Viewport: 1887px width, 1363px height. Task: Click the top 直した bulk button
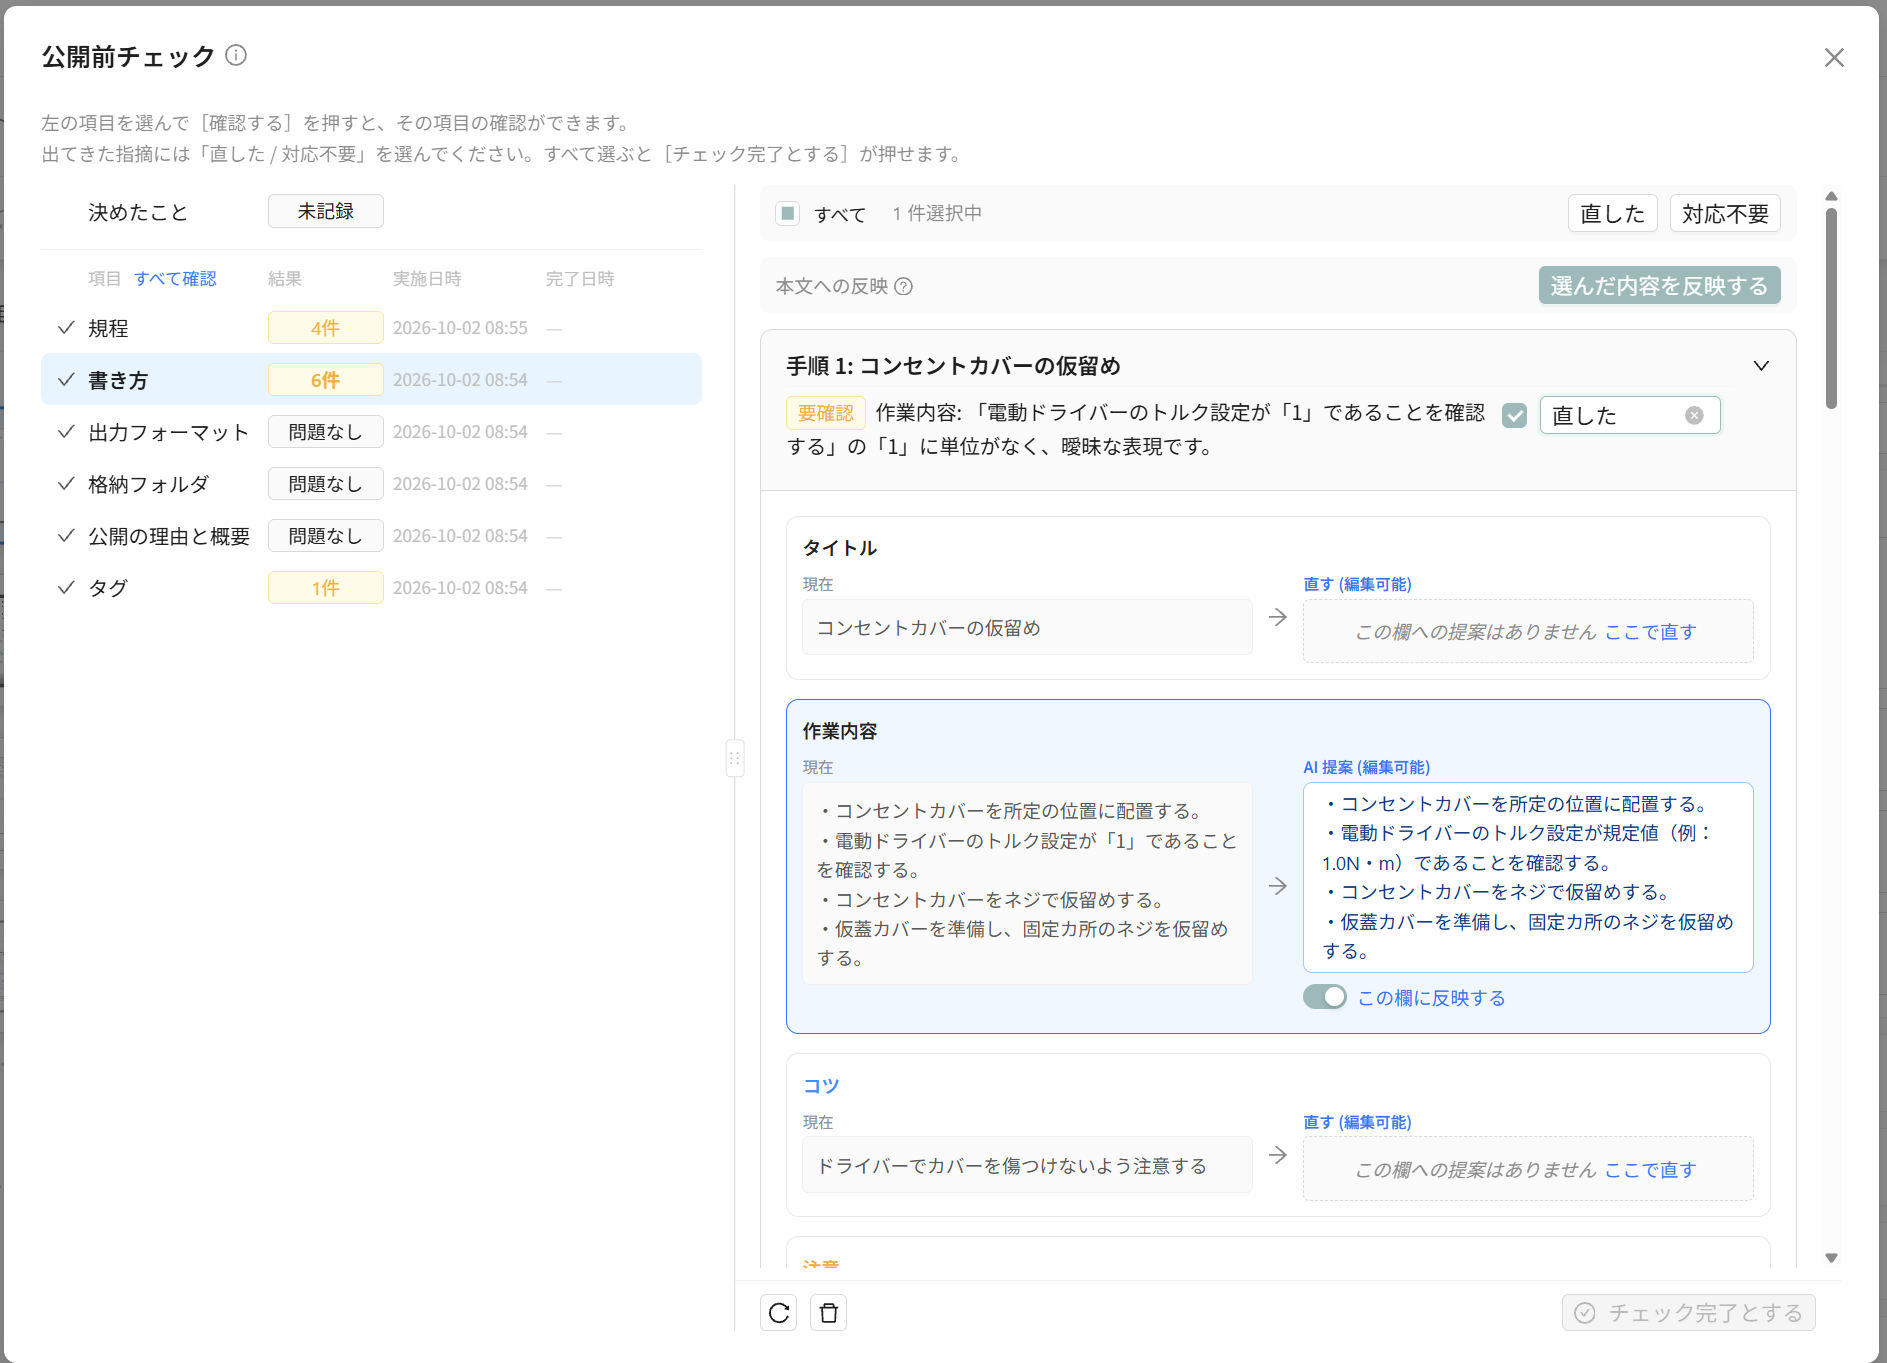[x=1612, y=213]
